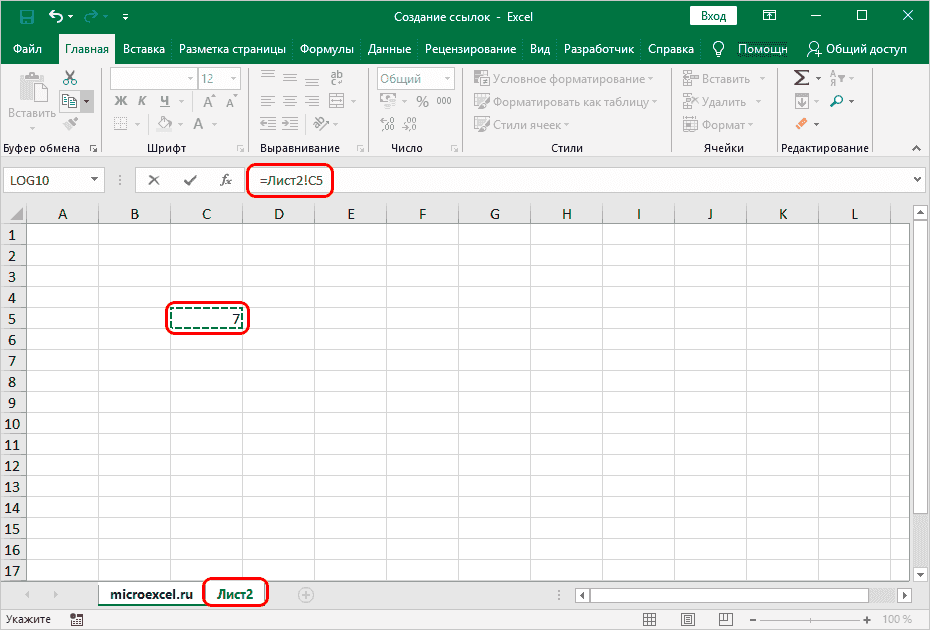This screenshot has width=930, height=630.
Task: Click the AutoSum sigma icon
Action: click(x=801, y=78)
